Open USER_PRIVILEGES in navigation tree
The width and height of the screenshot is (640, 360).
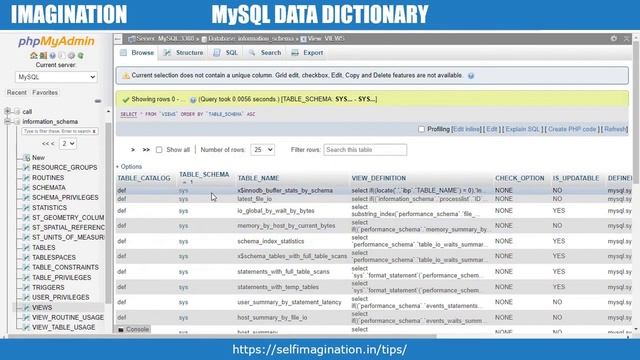(61, 298)
